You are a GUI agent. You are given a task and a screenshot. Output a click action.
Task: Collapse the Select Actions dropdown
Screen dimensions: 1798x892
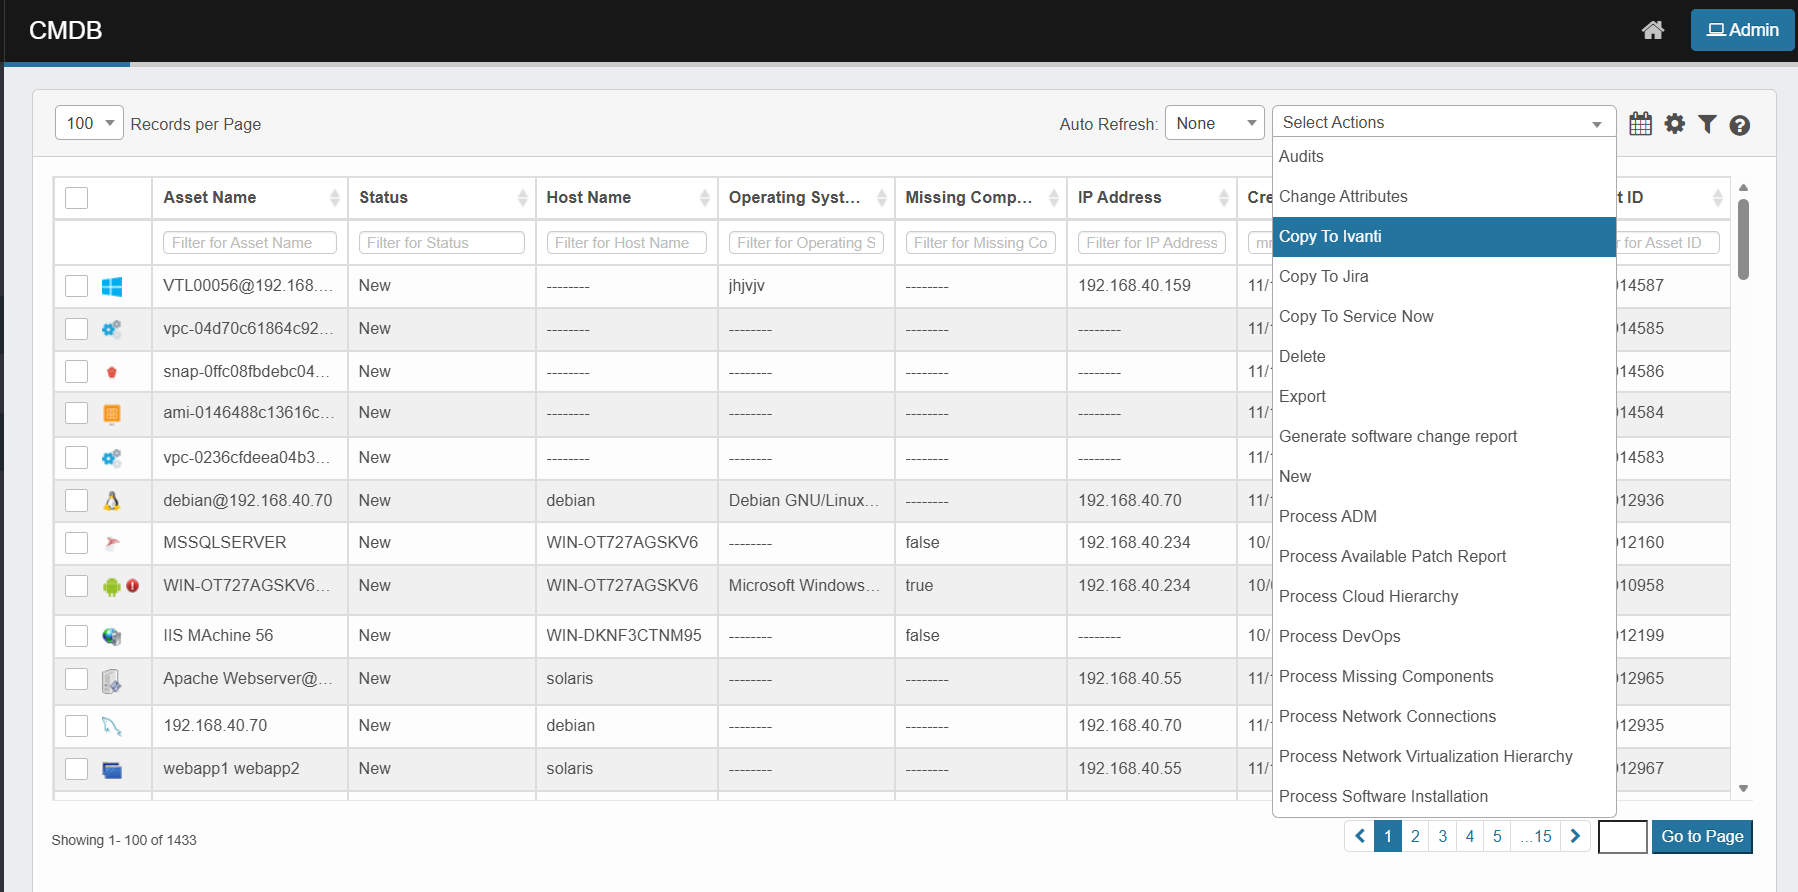point(1443,122)
